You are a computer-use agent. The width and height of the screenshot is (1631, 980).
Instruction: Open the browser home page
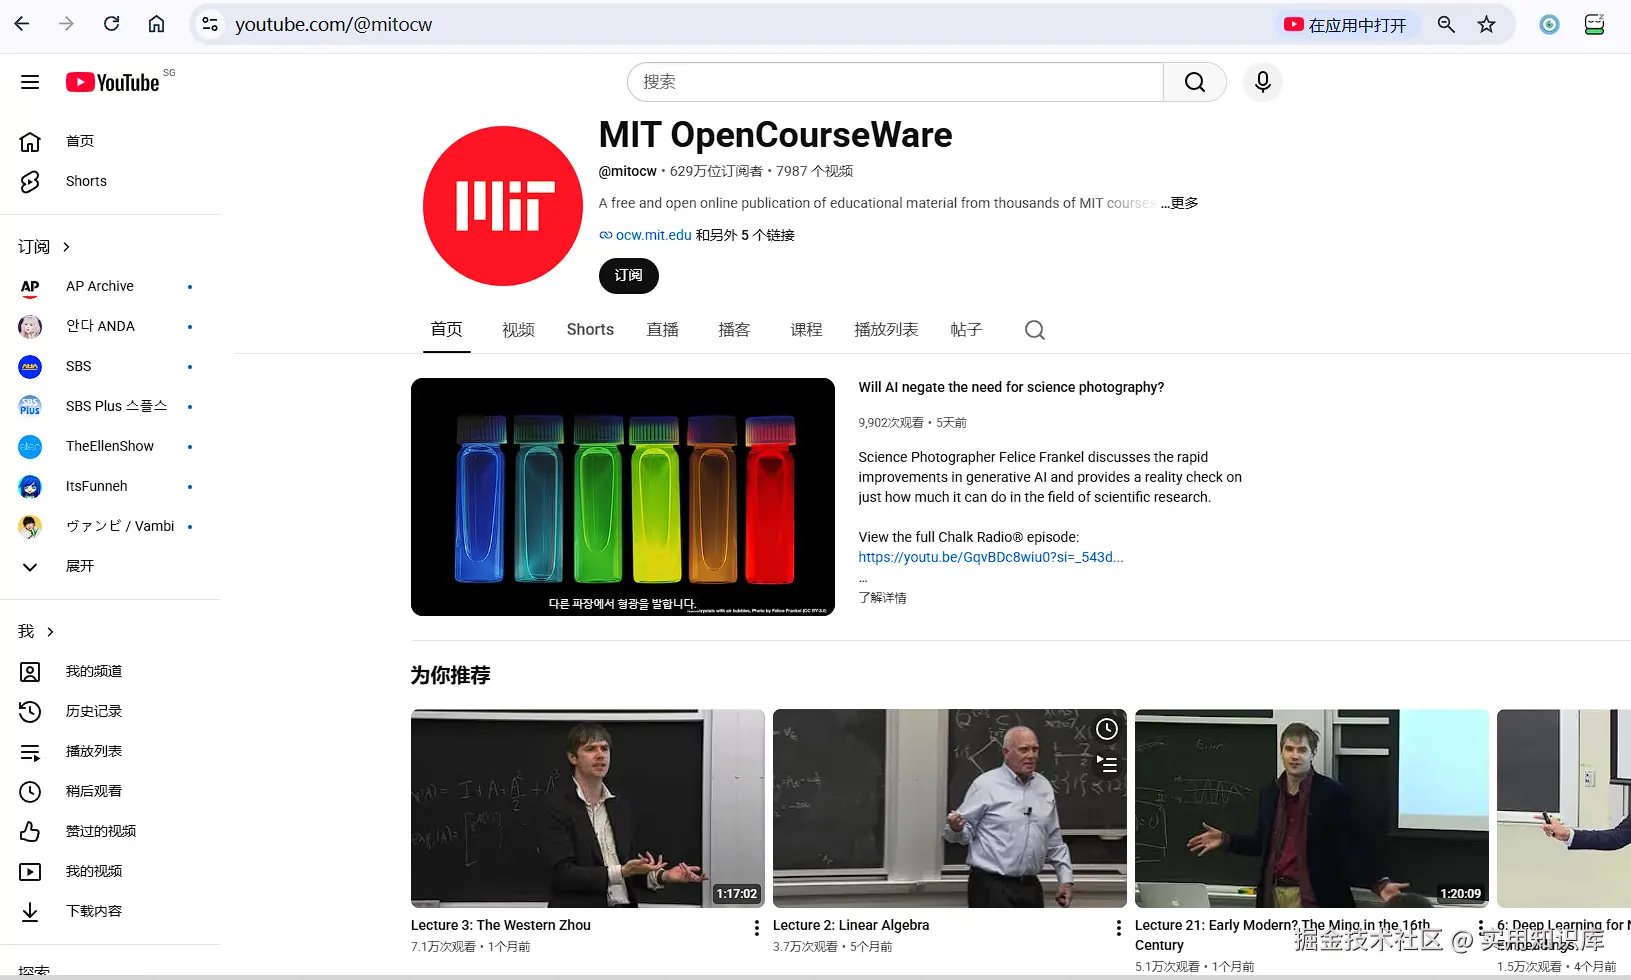coord(156,24)
